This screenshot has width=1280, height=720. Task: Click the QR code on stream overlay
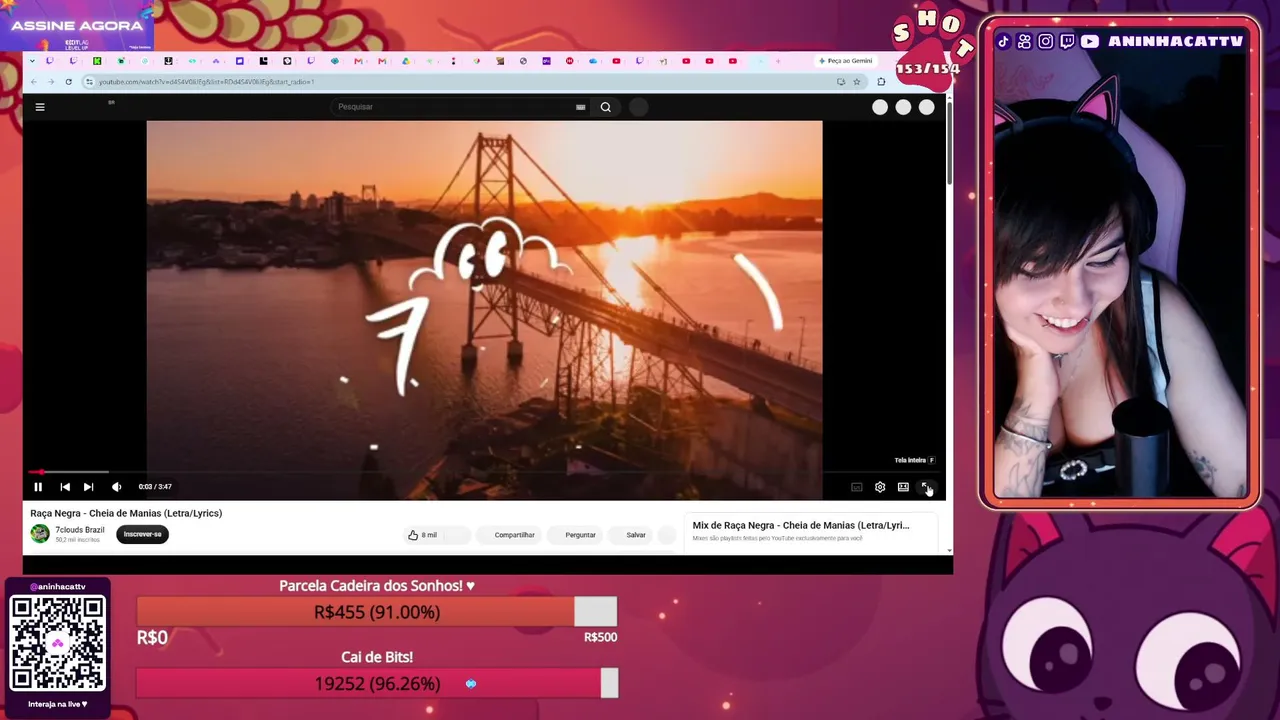point(58,644)
